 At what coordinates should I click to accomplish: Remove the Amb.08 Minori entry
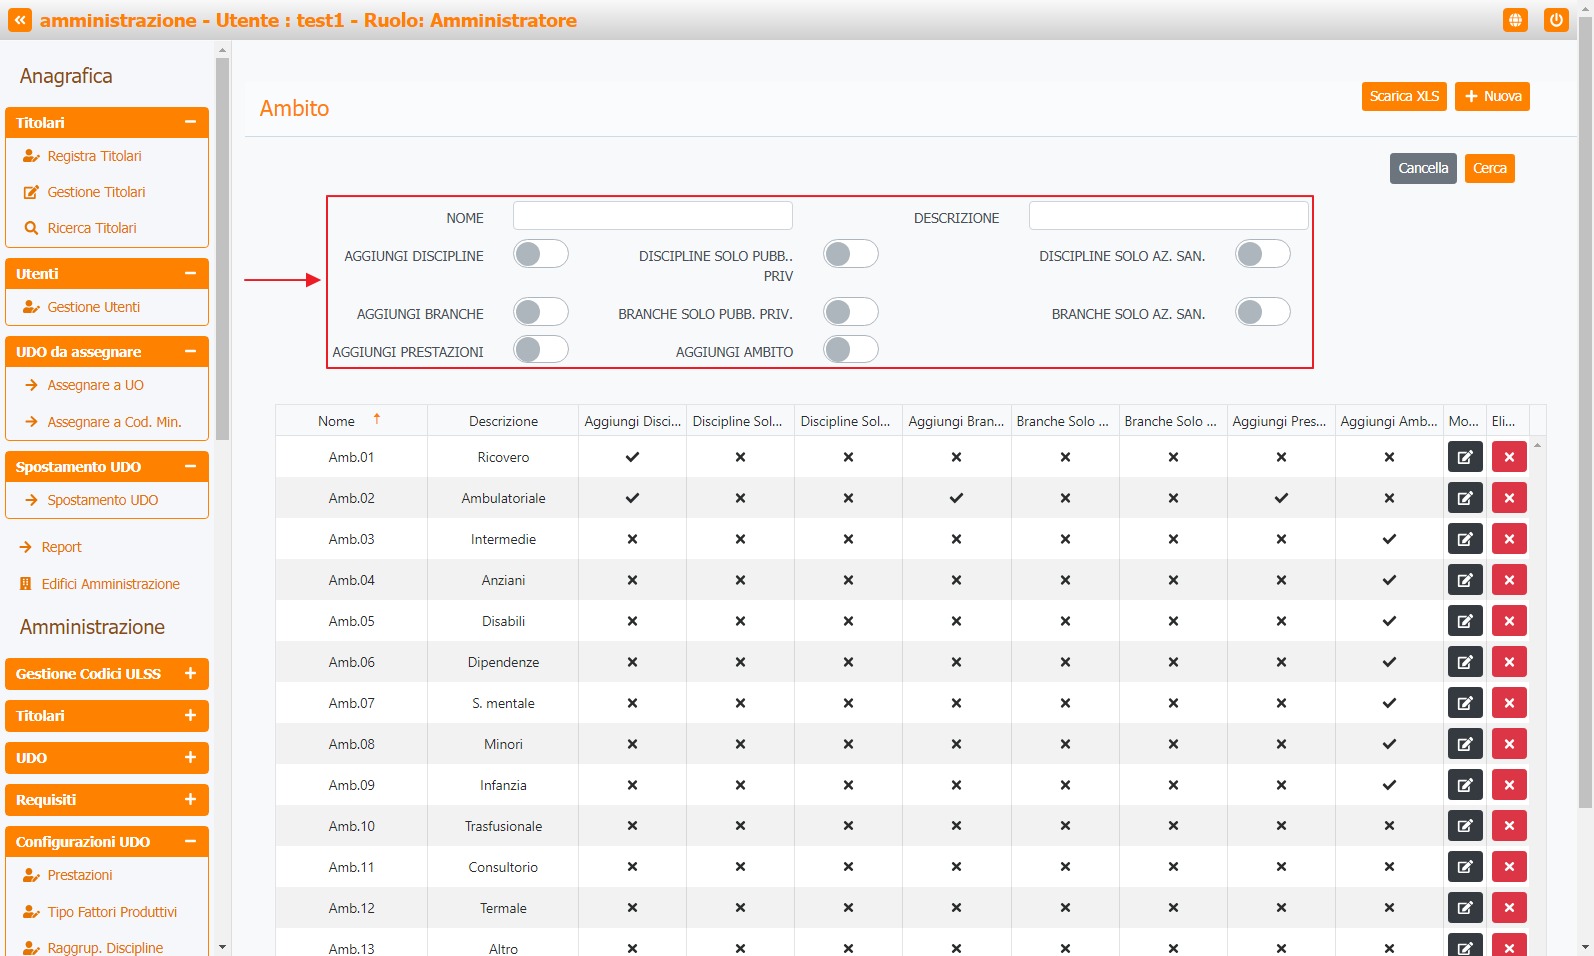point(1508,744)
